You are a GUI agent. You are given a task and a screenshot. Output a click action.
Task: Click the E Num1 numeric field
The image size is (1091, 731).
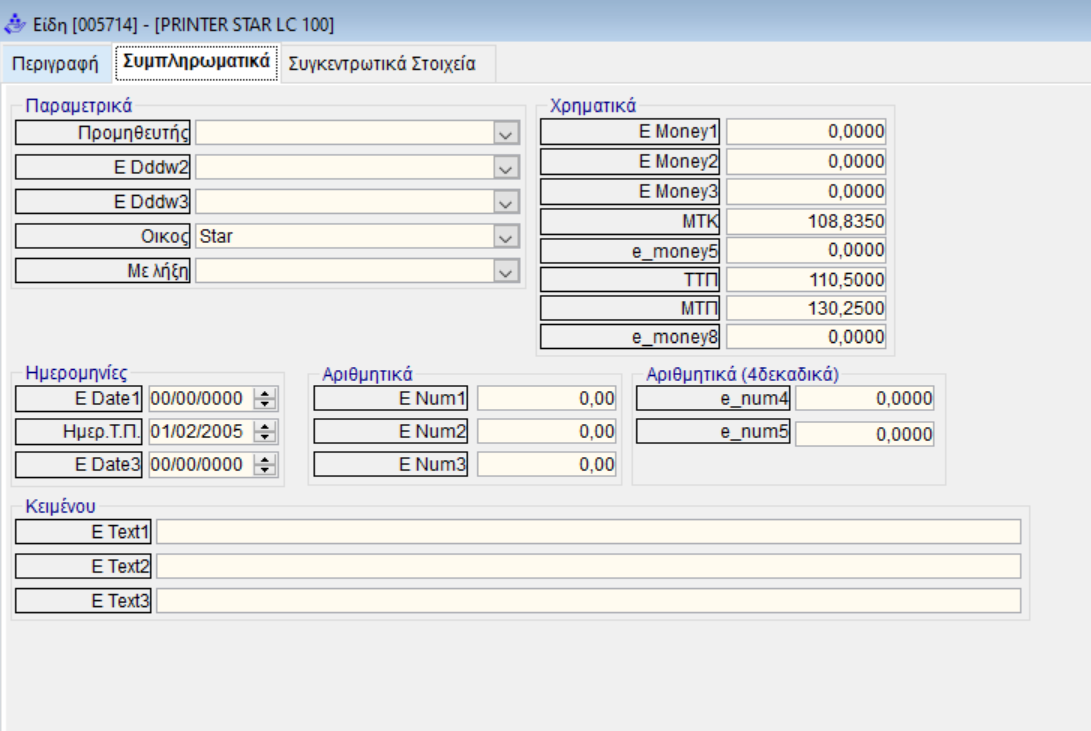547,400
